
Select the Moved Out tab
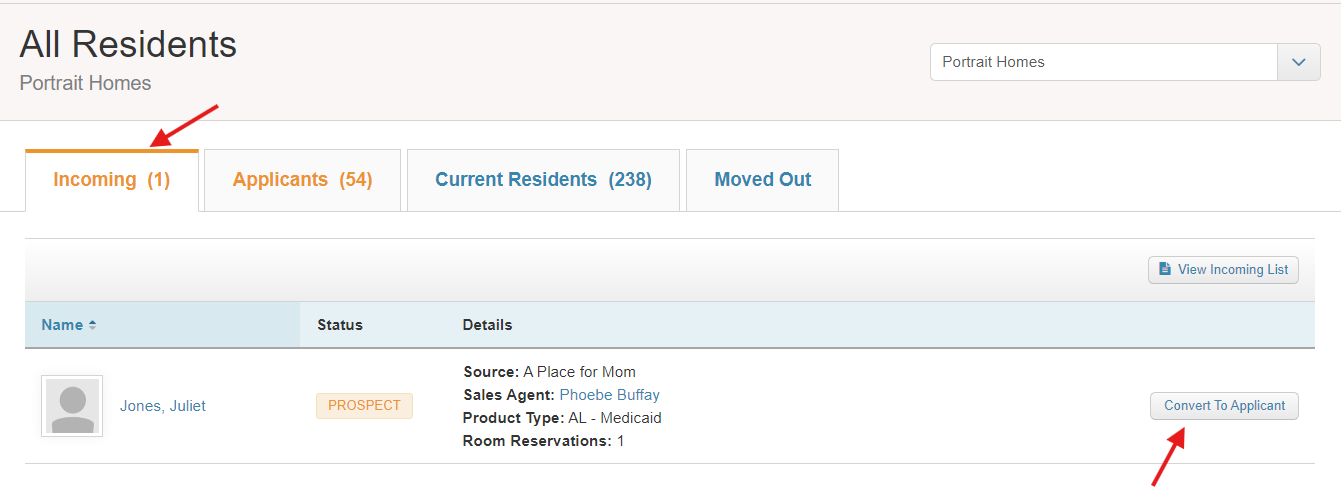point(762,180)
